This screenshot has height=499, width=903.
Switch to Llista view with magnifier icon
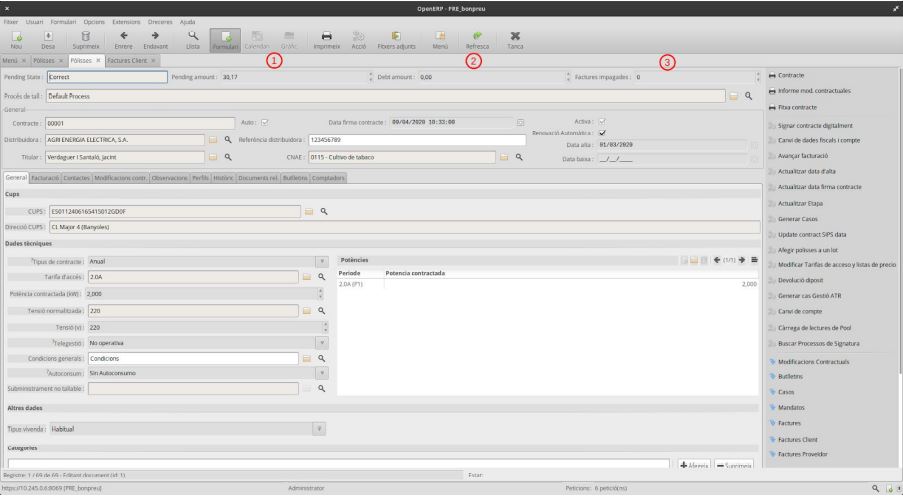(x=193, y=38)
